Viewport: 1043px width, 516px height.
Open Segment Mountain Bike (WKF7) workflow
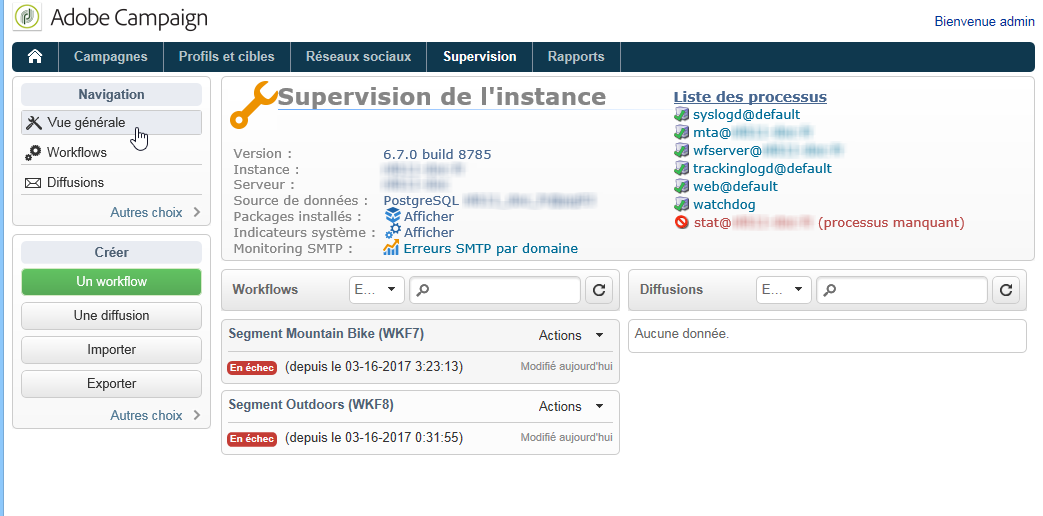click(x=326, y=334)
